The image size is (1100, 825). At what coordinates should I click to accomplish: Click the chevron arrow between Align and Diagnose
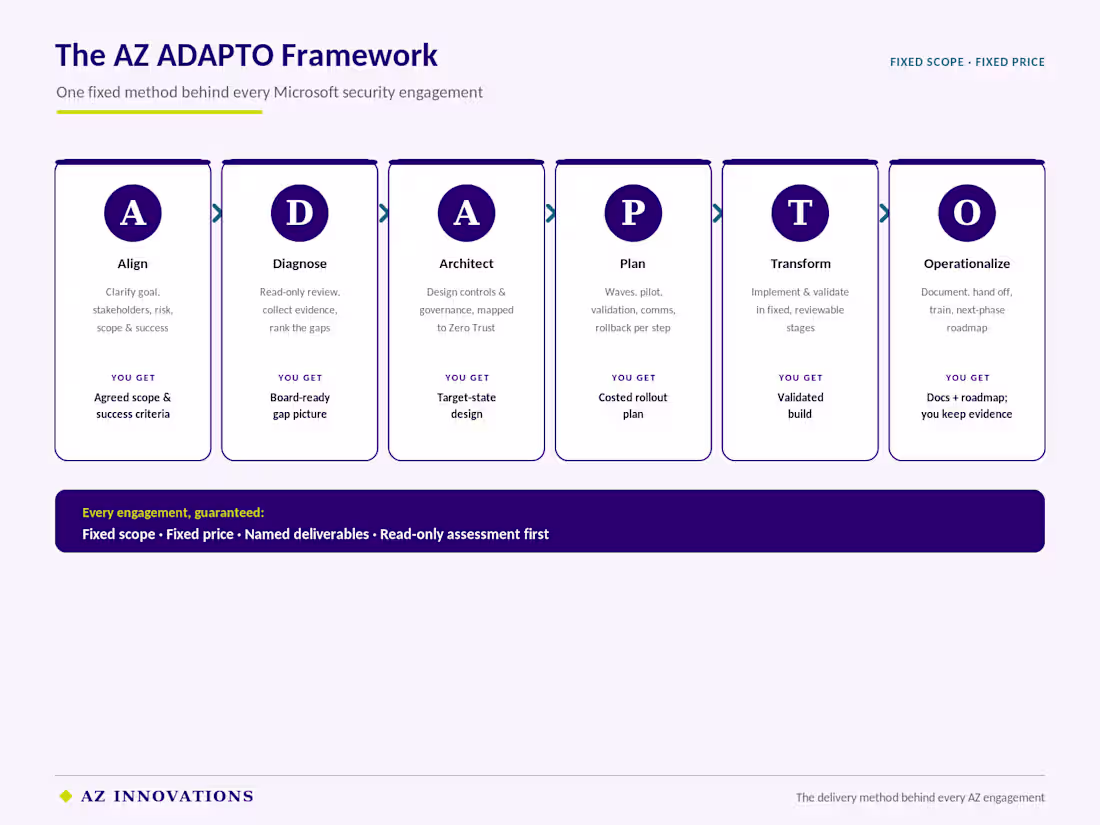(x=217, y=213)
